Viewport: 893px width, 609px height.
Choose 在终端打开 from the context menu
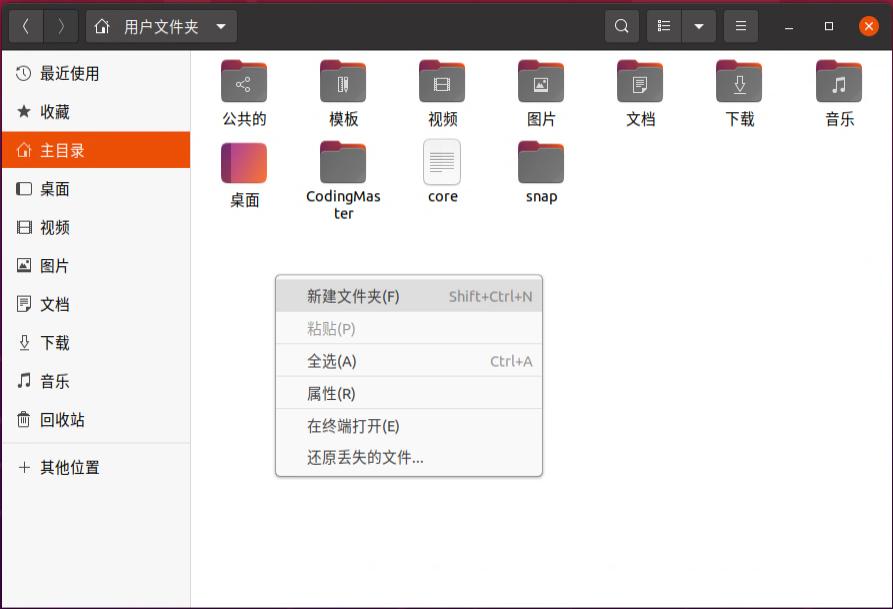[x=350, y=426]
